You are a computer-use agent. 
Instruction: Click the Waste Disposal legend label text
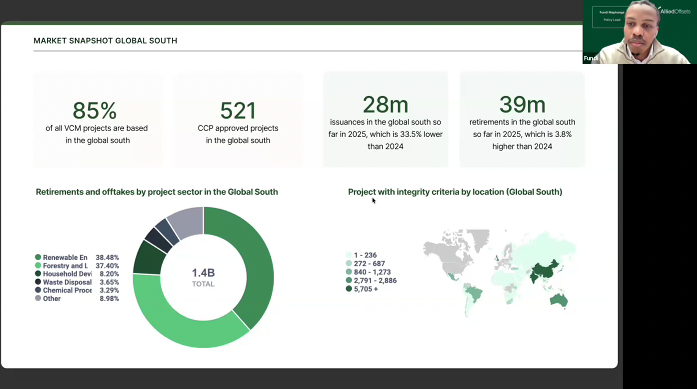coord(67,282)
